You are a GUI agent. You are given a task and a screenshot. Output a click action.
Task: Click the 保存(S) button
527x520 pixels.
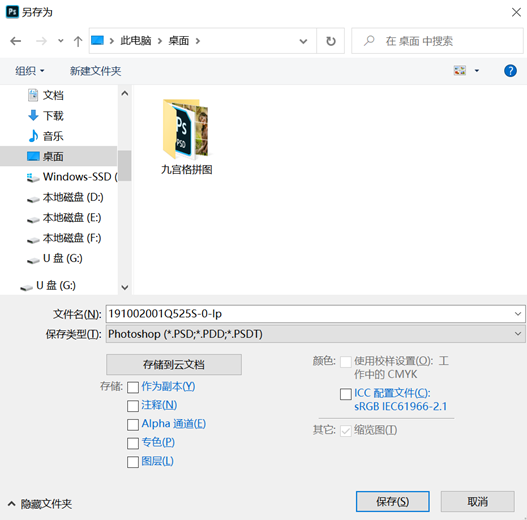click(393, 502)
